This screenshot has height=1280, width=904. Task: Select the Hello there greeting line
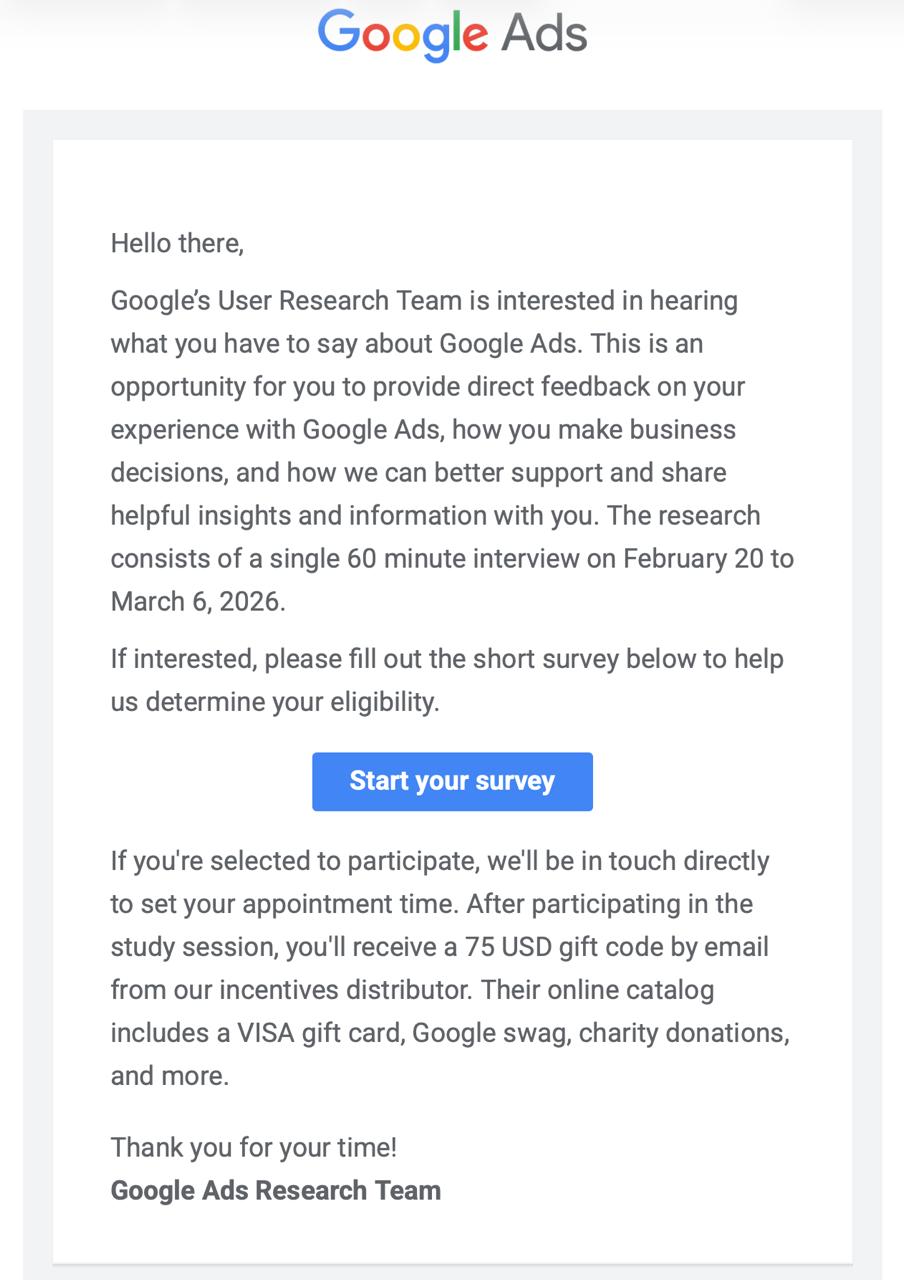pos(177,243)
